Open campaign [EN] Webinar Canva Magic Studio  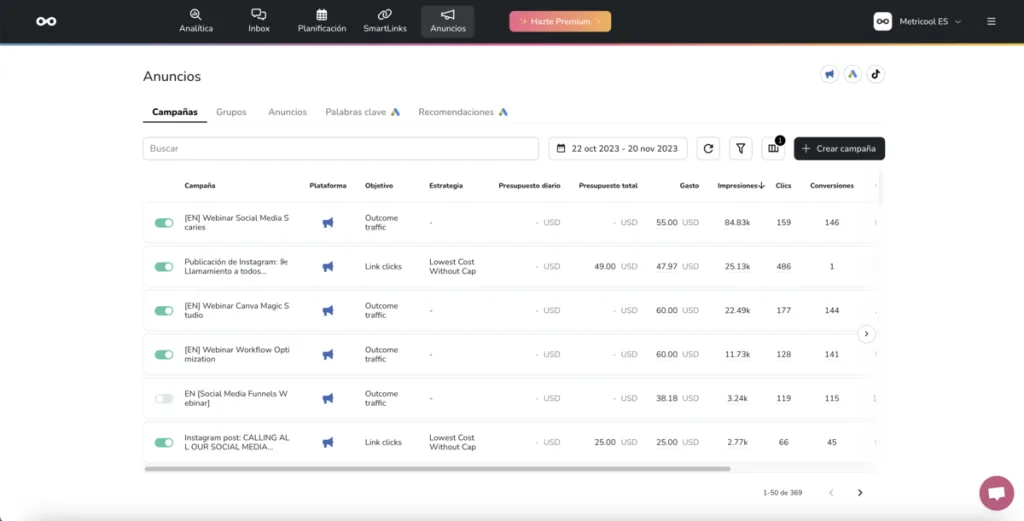(236, 311)
